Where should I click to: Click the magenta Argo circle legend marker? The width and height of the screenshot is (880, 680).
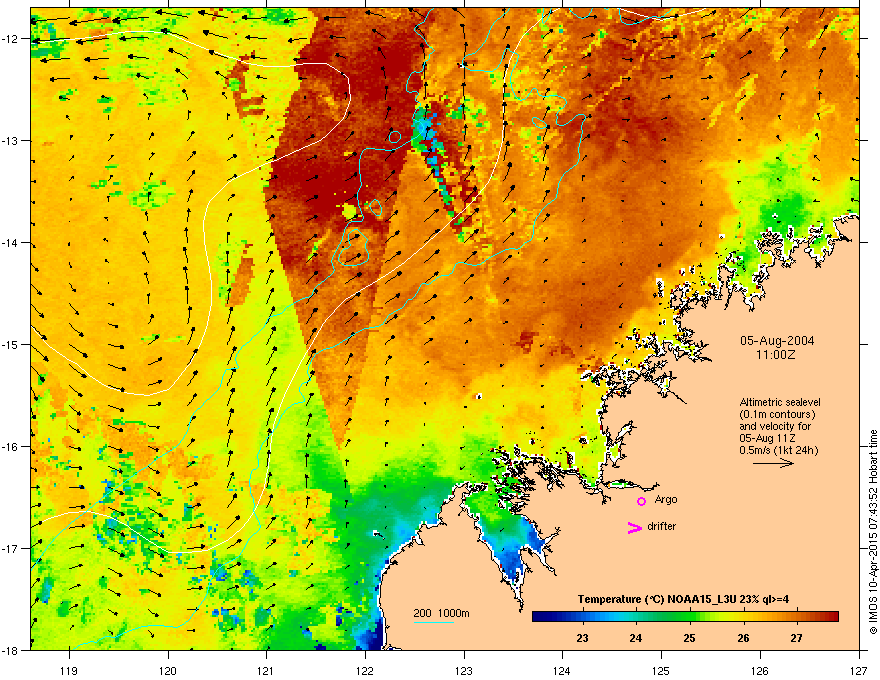click(641, 501)
